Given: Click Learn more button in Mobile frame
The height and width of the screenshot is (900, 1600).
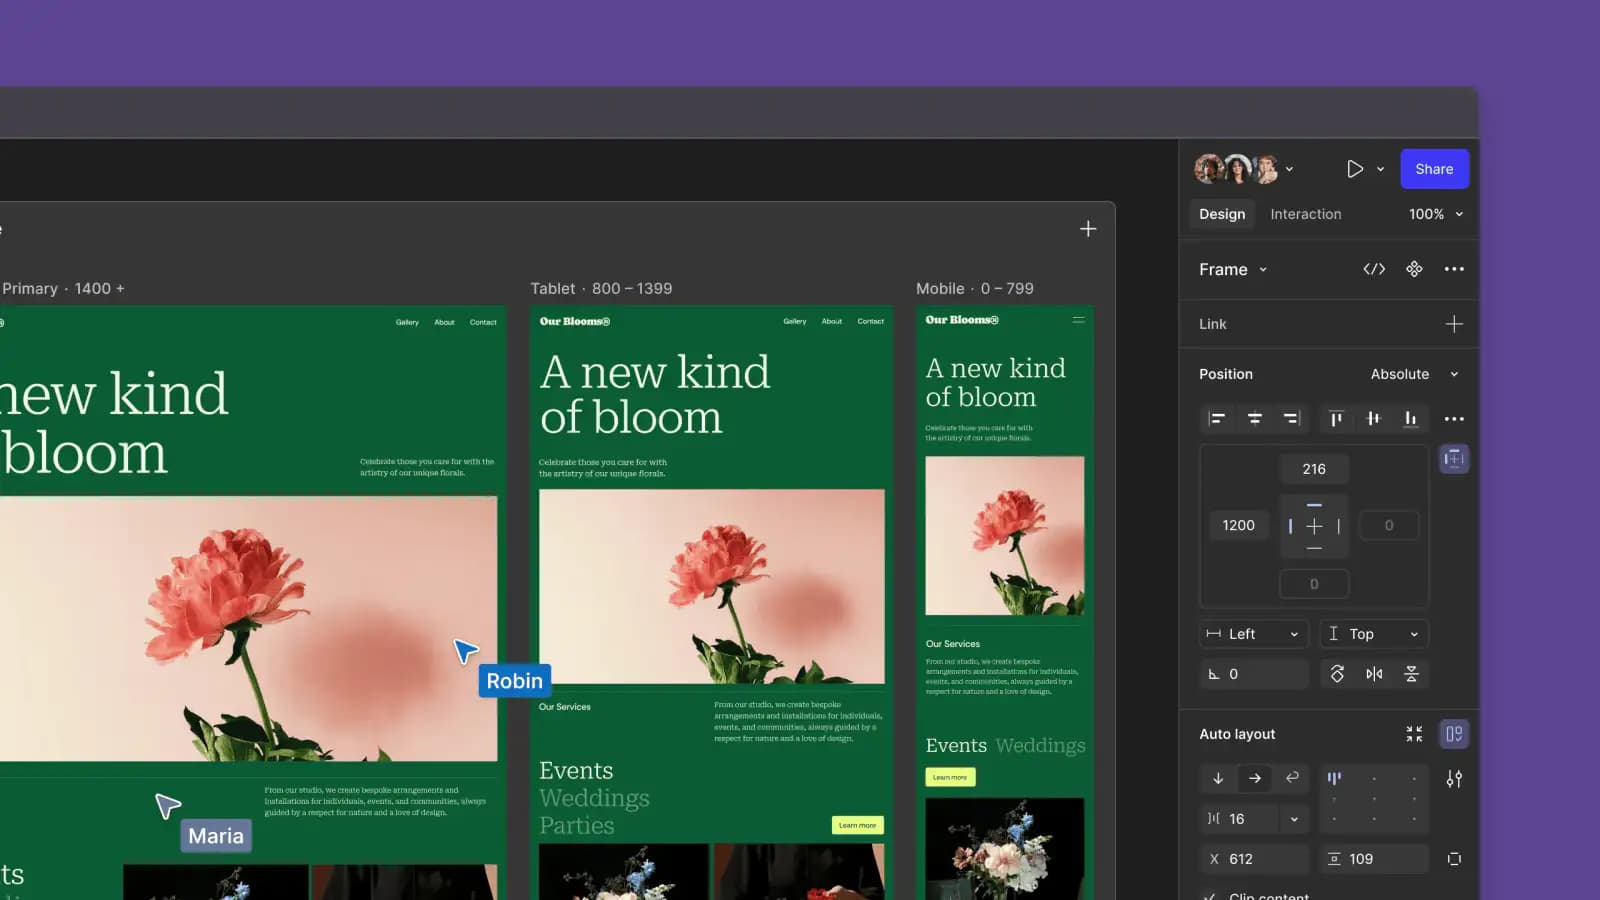Looking at the screenshot, I should coord(950,777).
